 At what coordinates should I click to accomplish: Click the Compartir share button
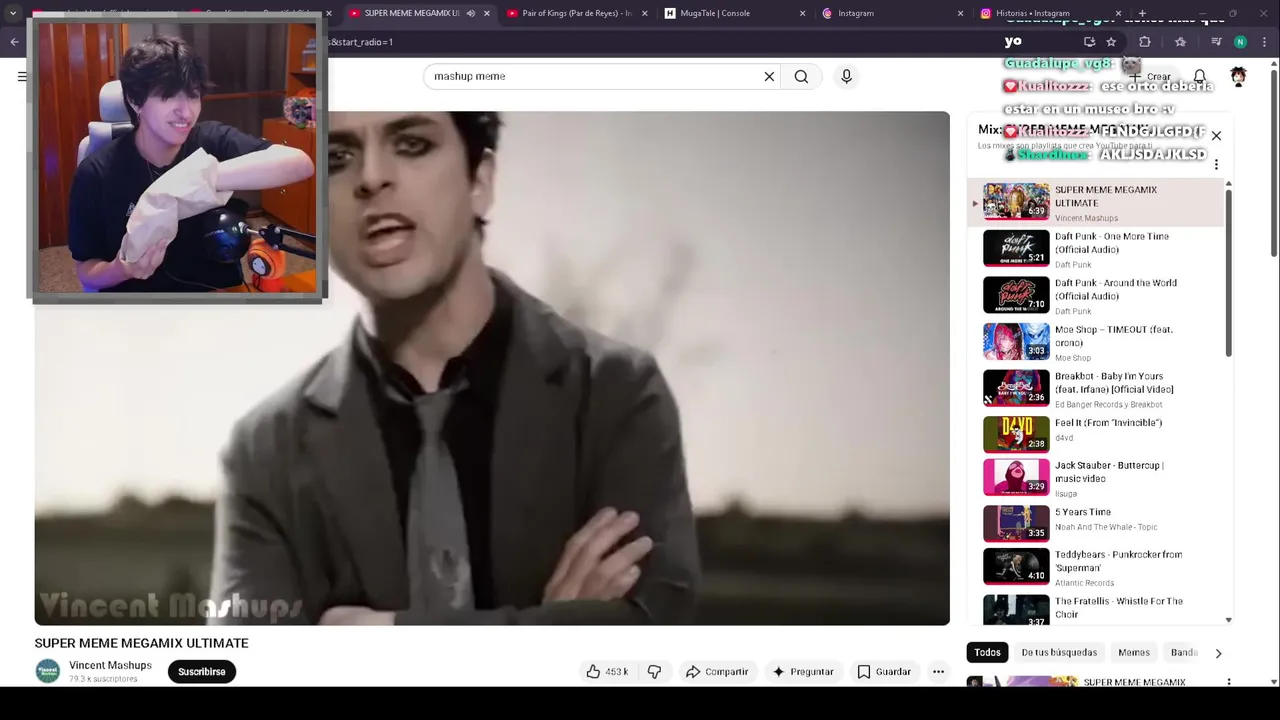tap(717, 672)
